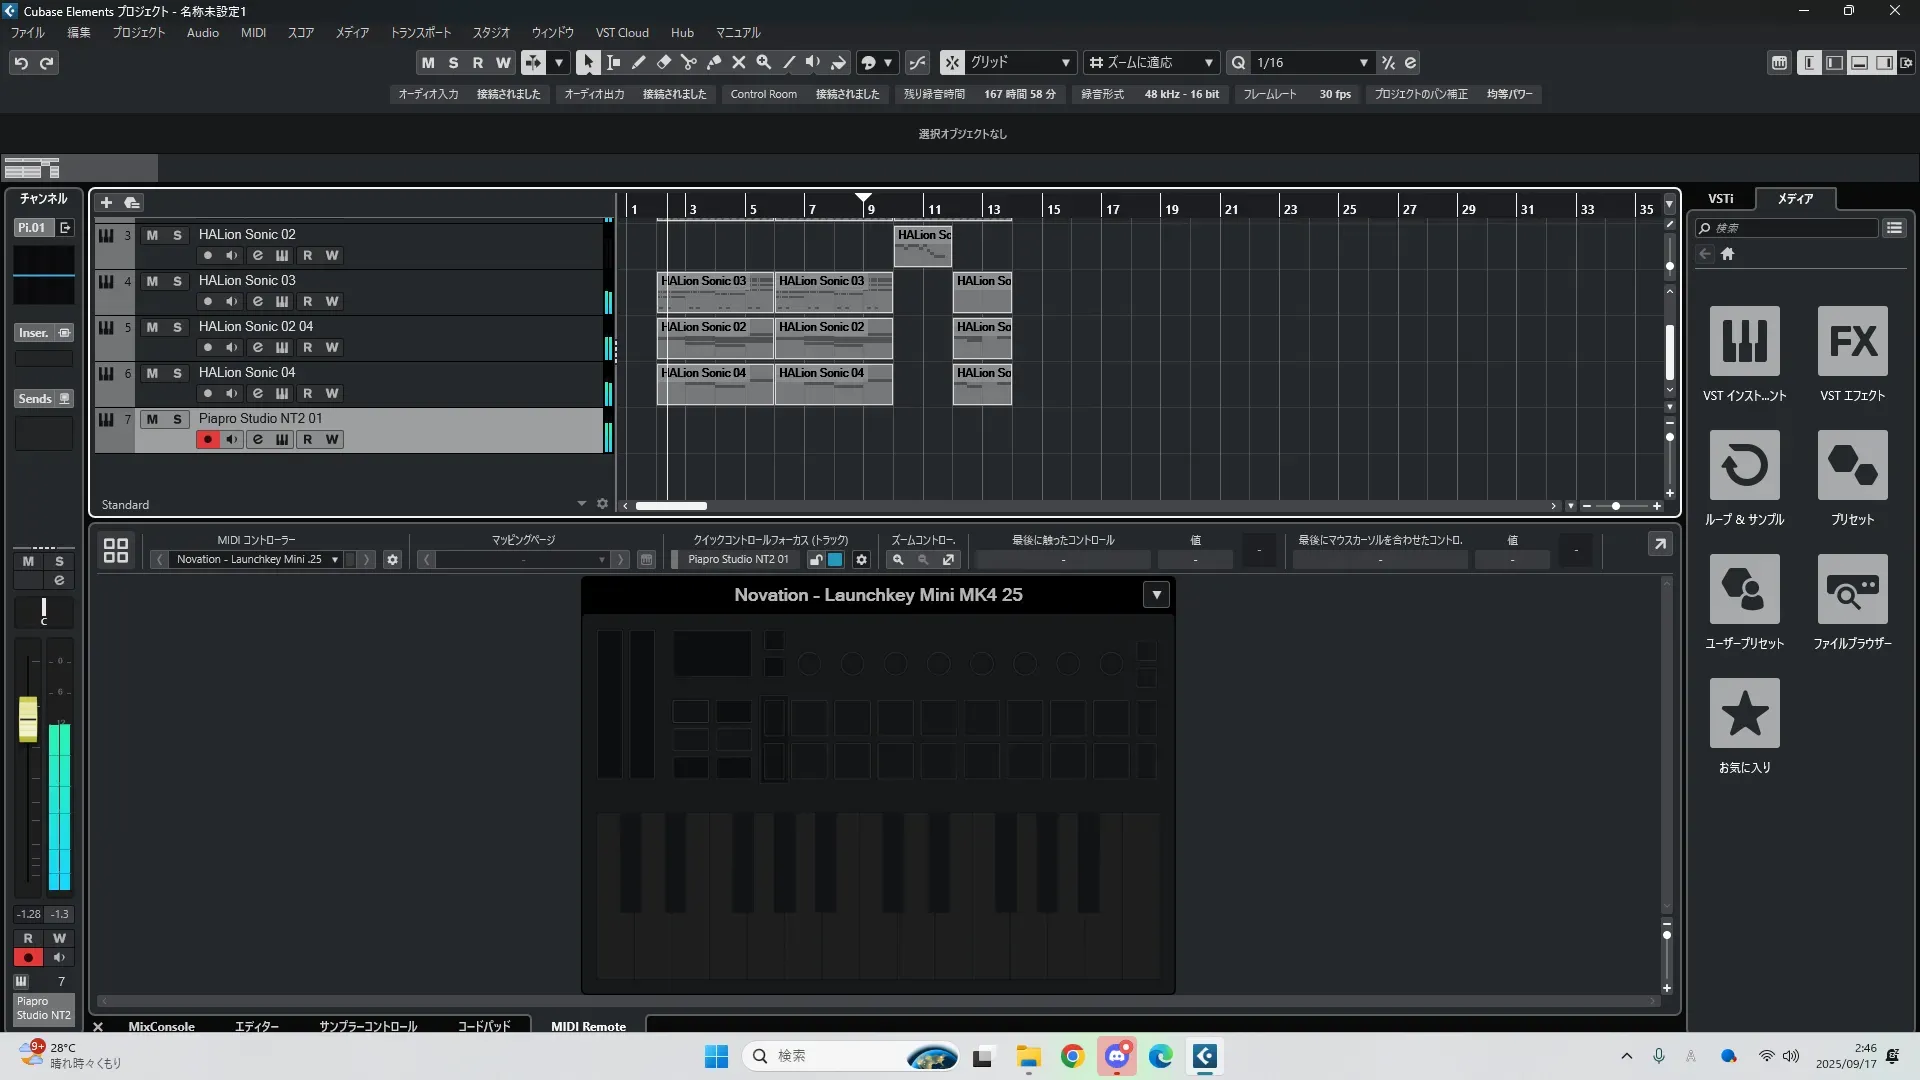This screenshot has width=1920, height=1080.
Task: Open VST Effects in Media panel
Action: [1852, 342]
